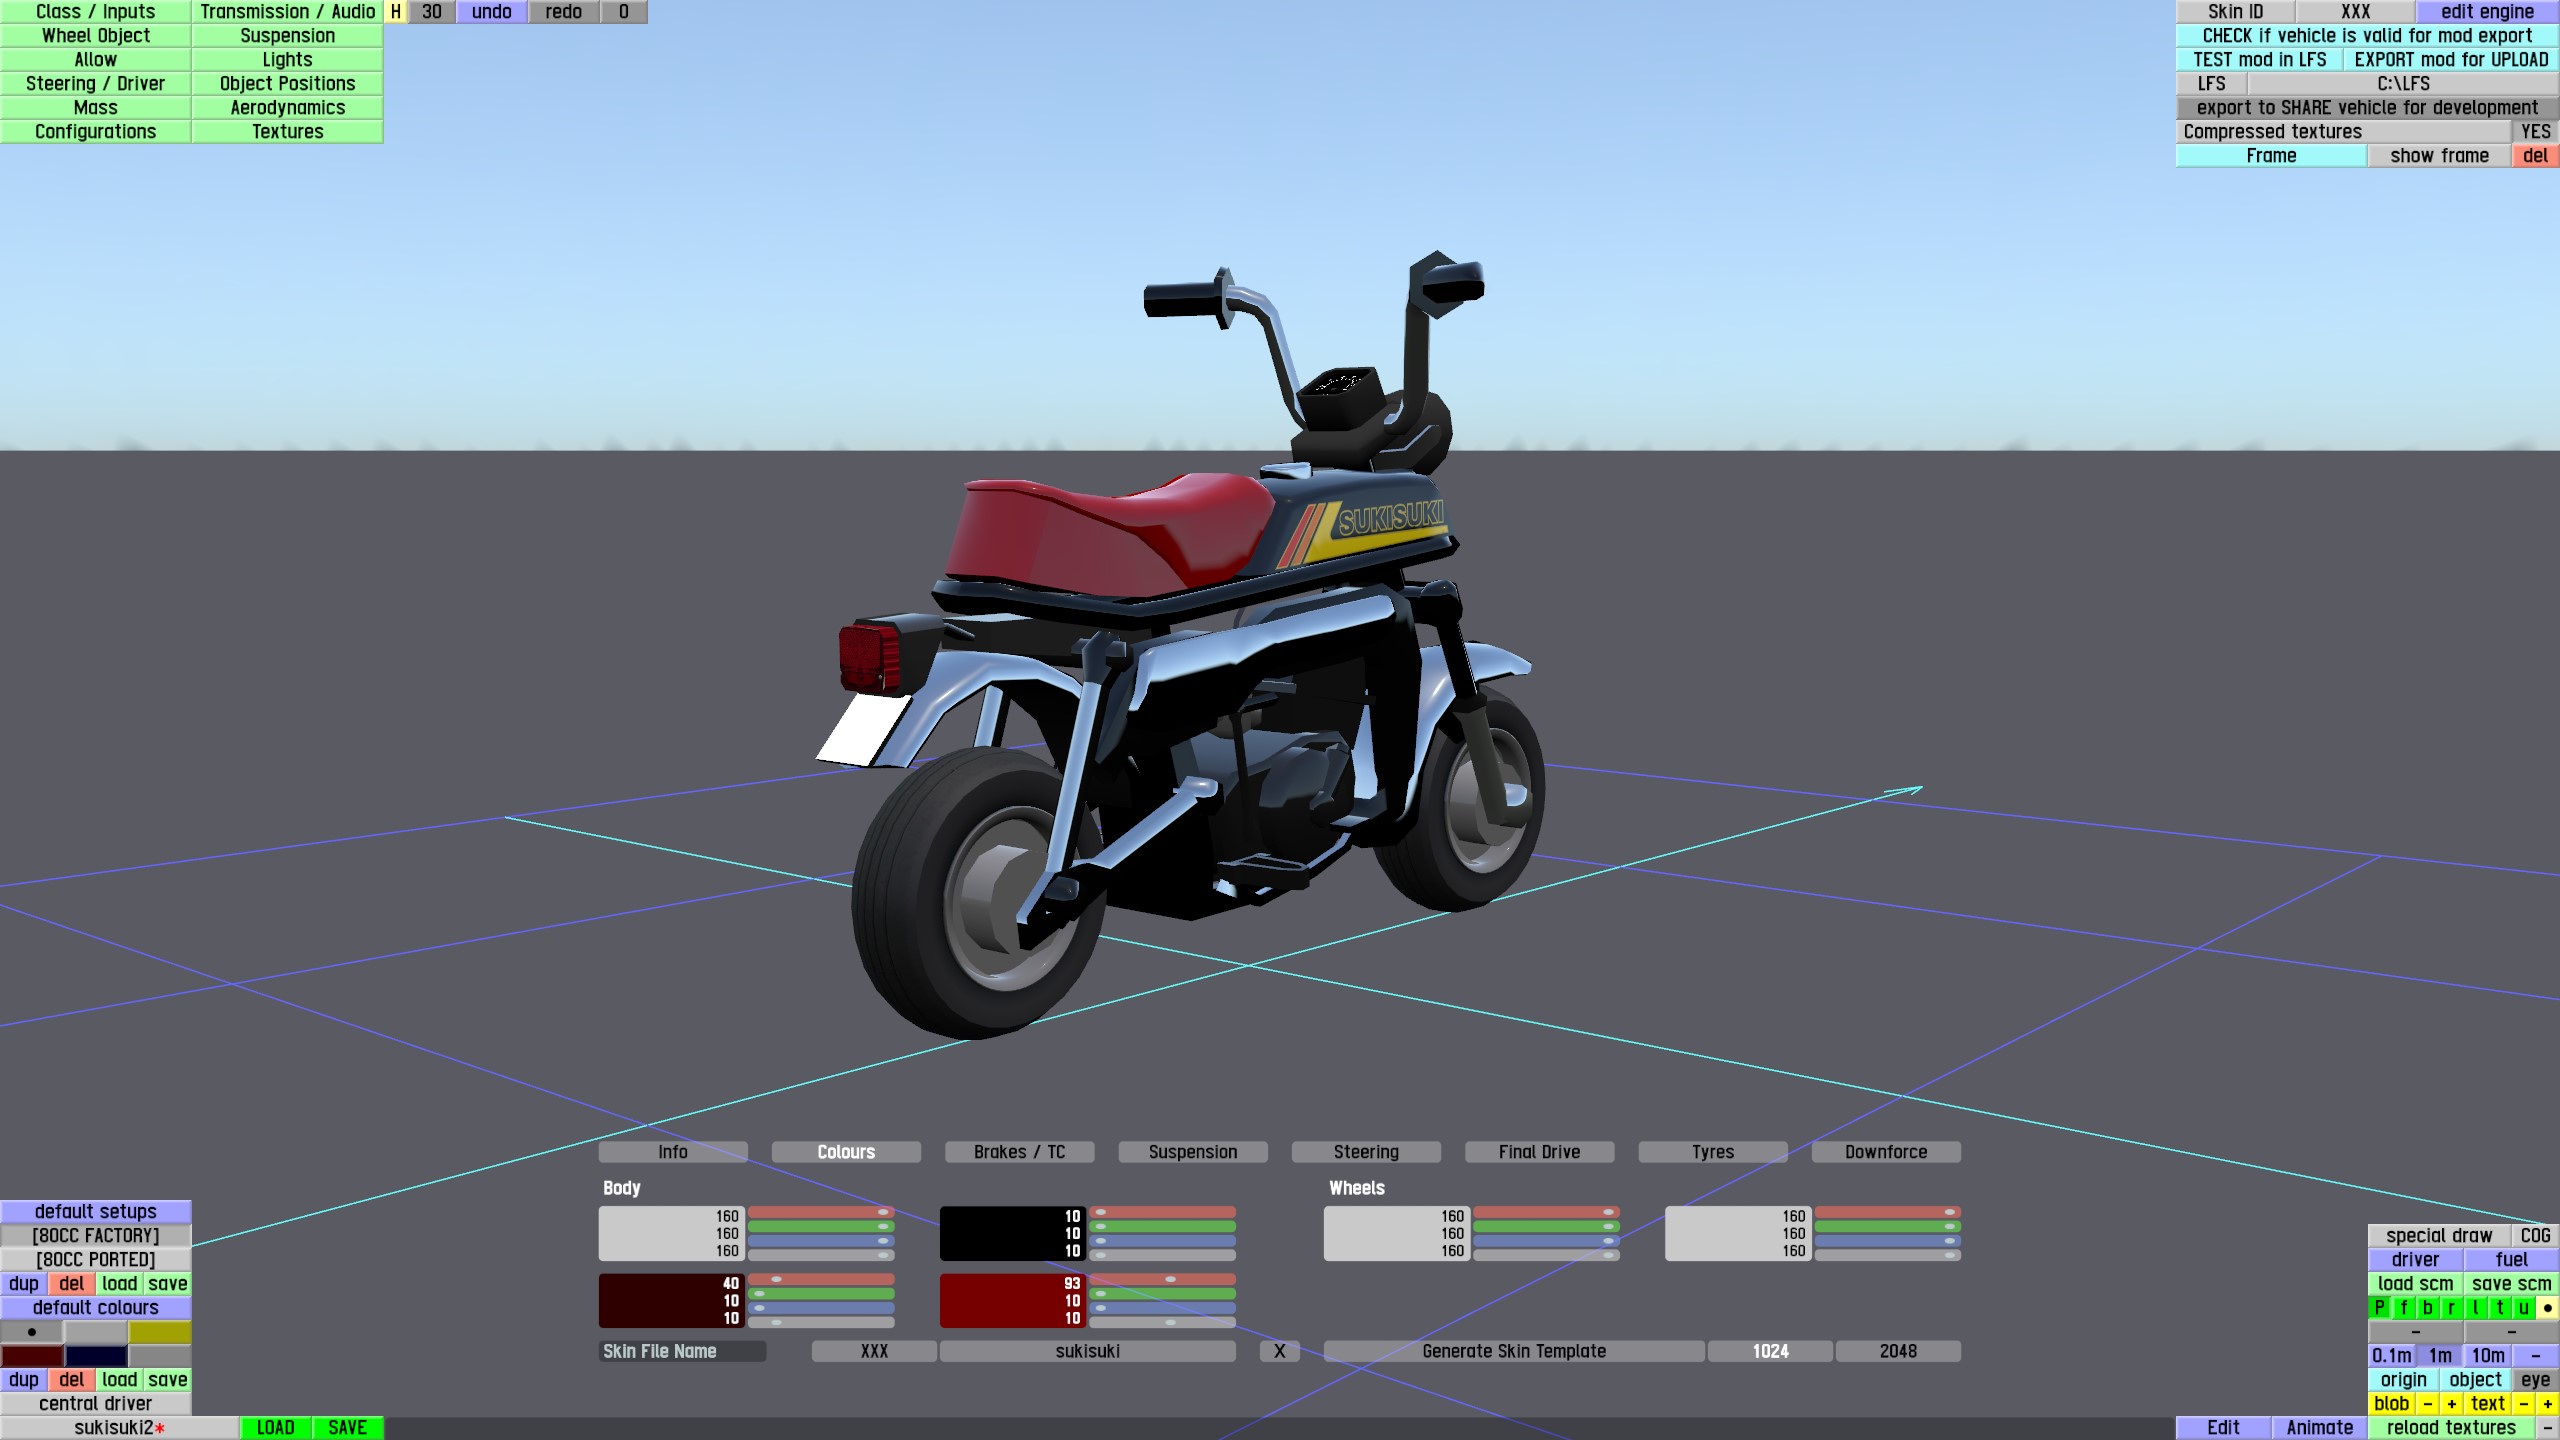Open the special draw options
2560x1440 pixels.
tap(2438, 1235)
